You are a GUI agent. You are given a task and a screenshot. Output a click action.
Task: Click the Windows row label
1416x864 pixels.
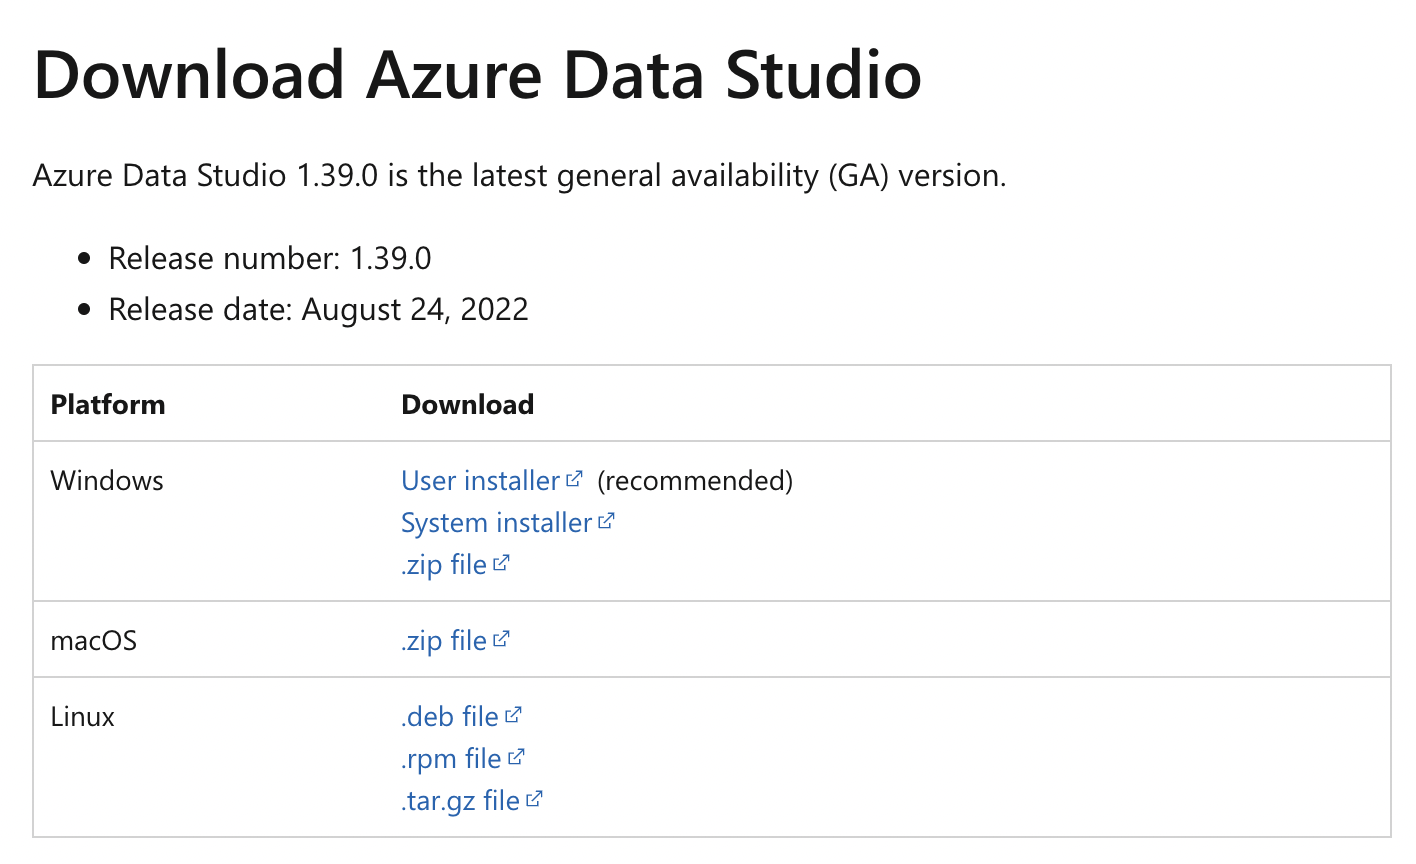point(107,480)
